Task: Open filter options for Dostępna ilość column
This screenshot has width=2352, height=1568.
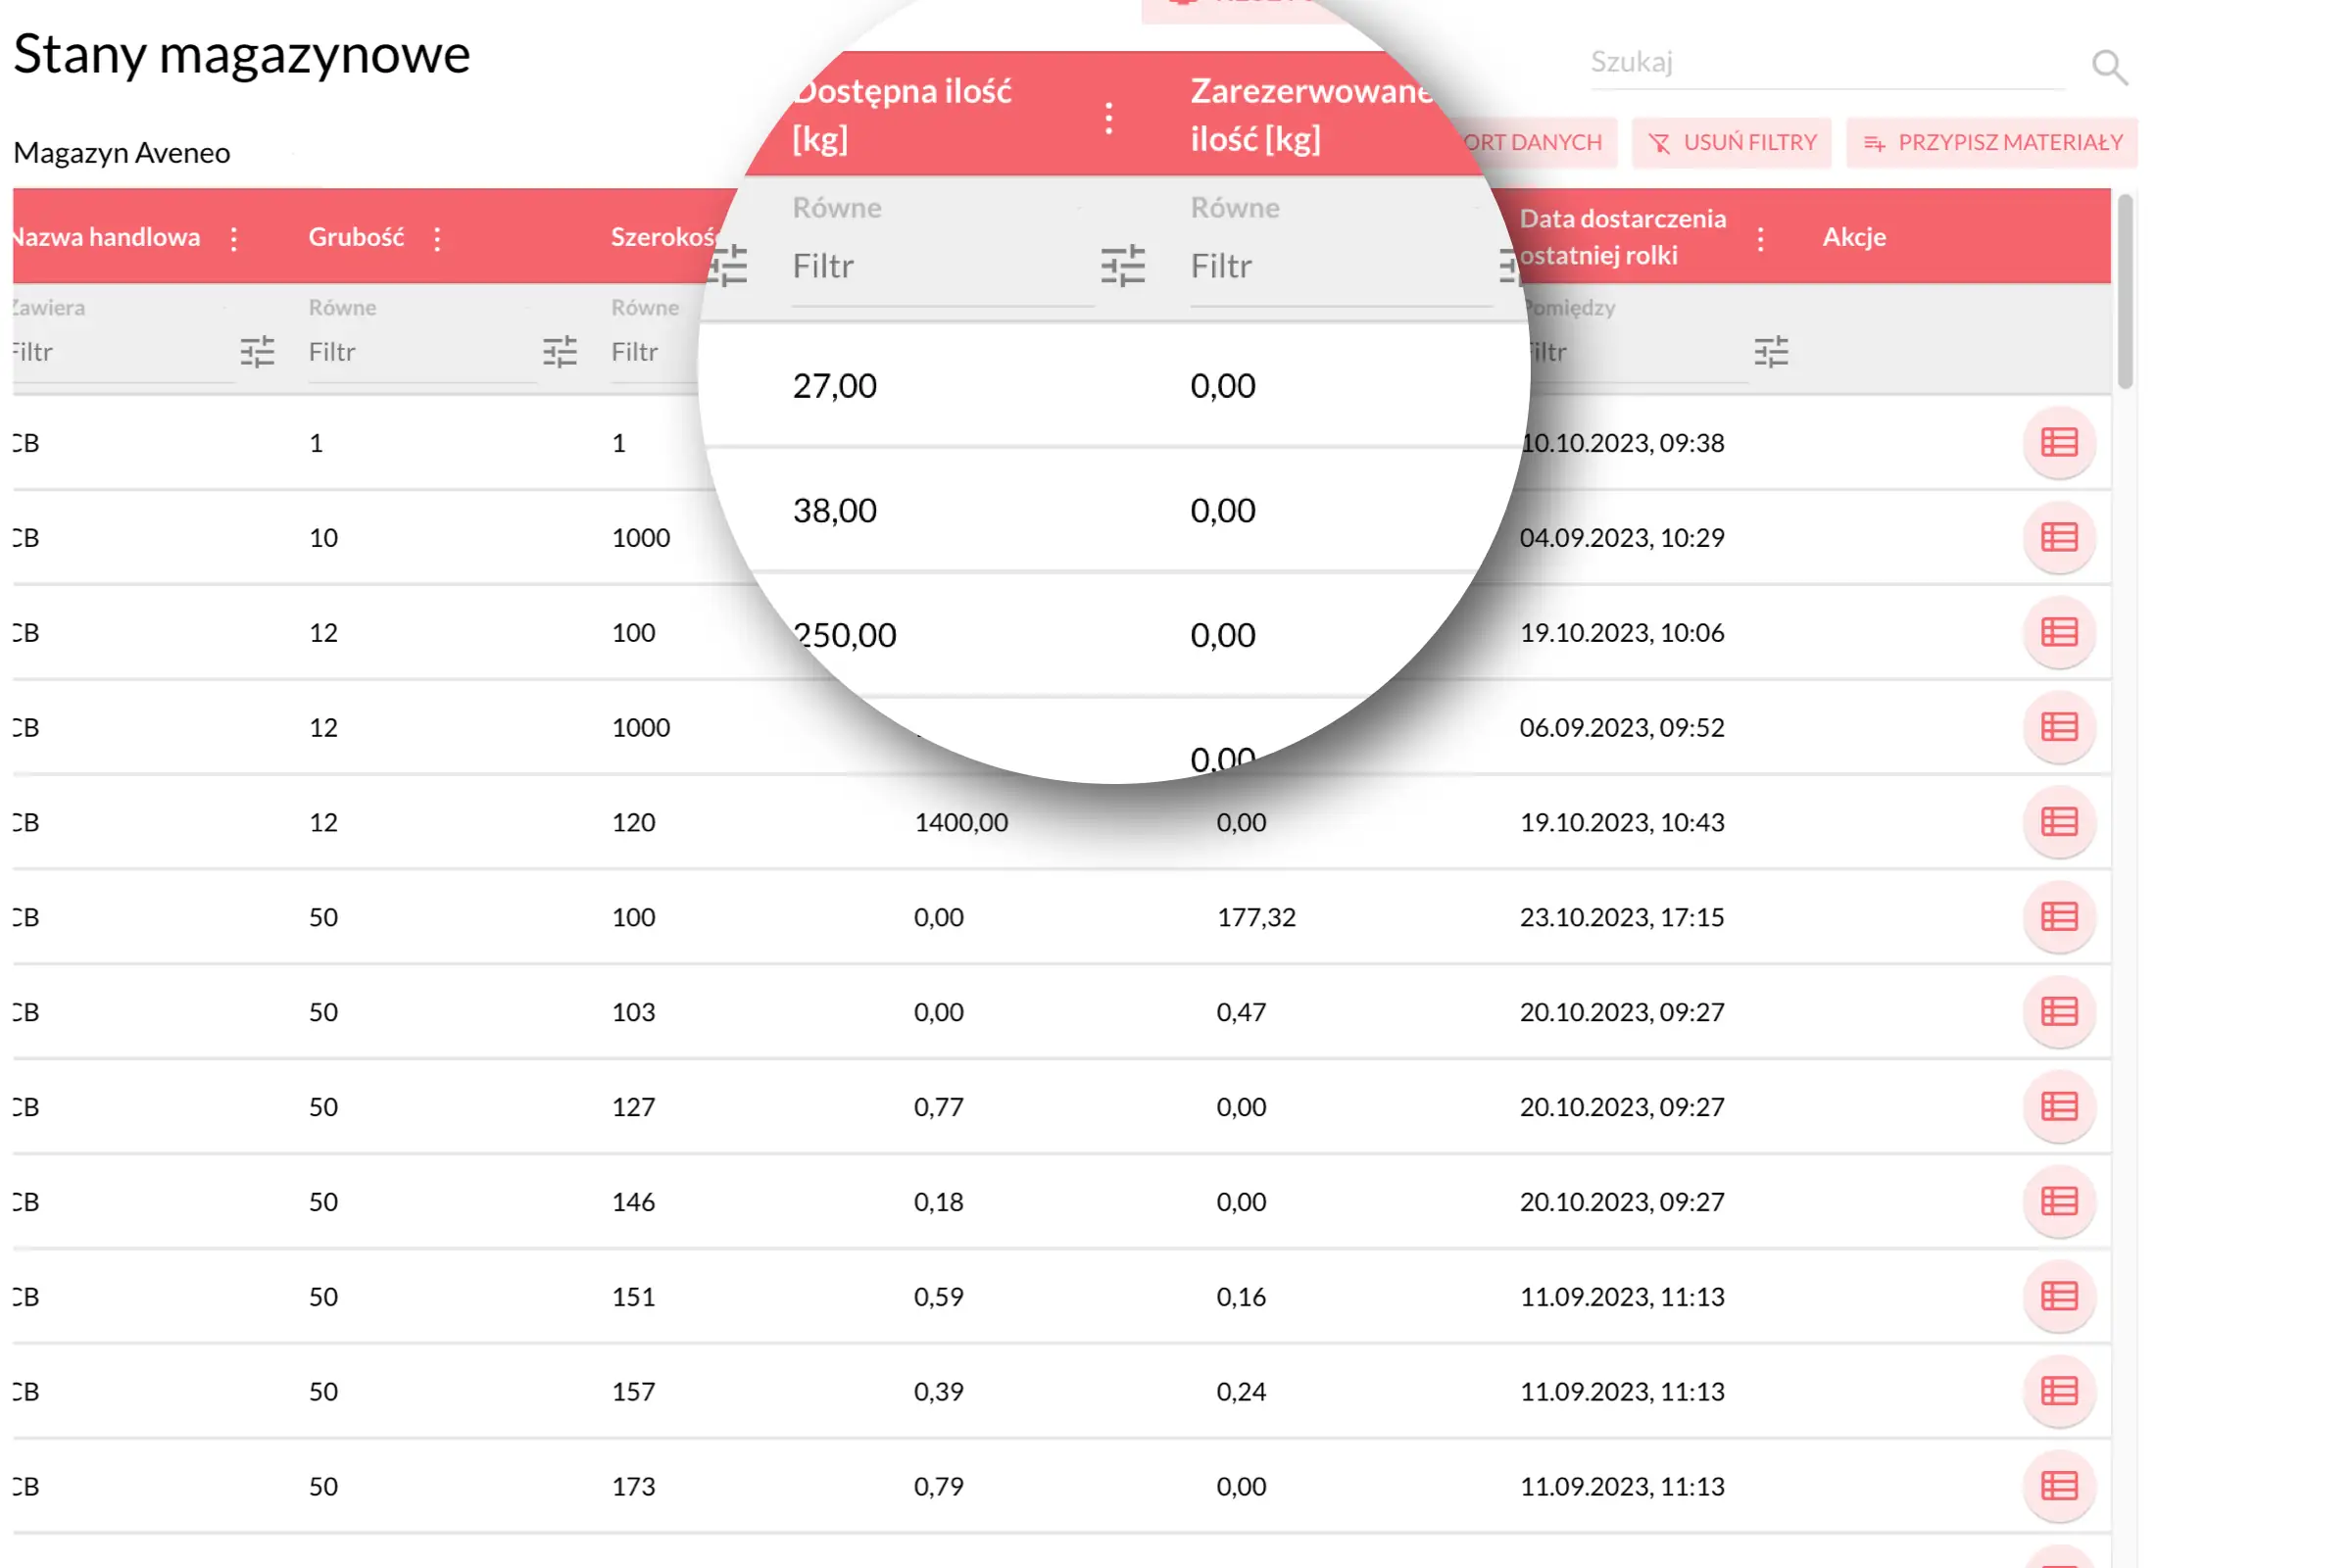Action: (1122, 266)
